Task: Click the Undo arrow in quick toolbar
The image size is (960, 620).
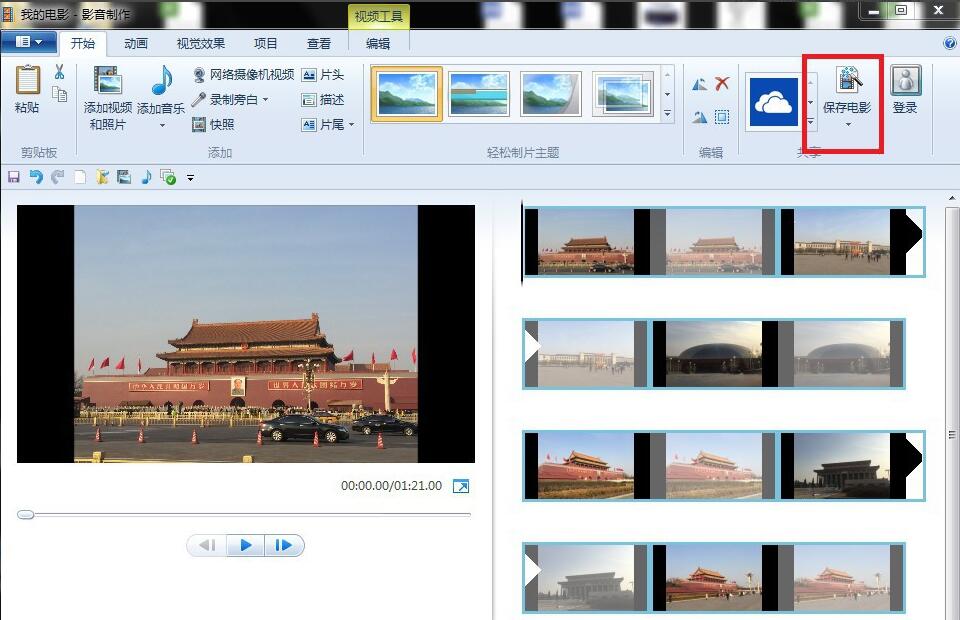Action: (36, 177)
